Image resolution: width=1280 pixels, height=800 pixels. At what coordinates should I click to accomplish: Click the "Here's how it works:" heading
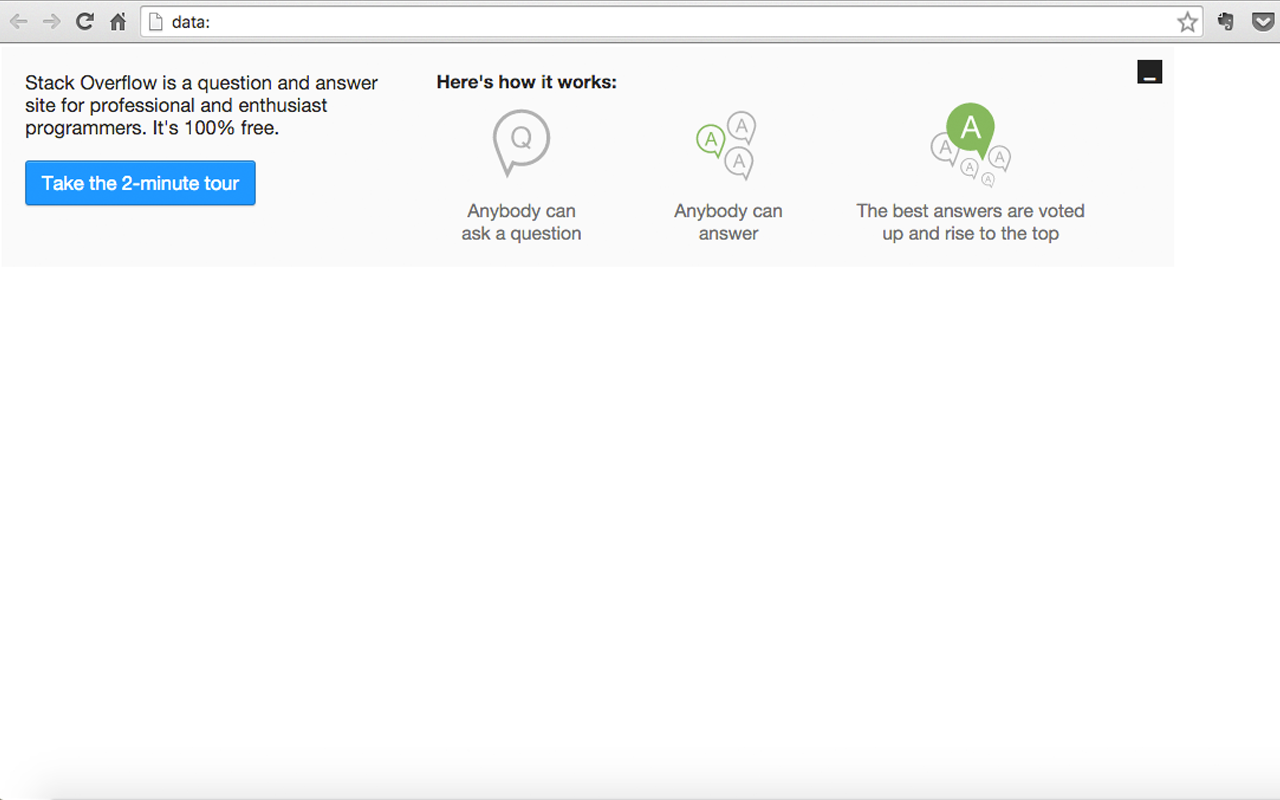[527, 82]
